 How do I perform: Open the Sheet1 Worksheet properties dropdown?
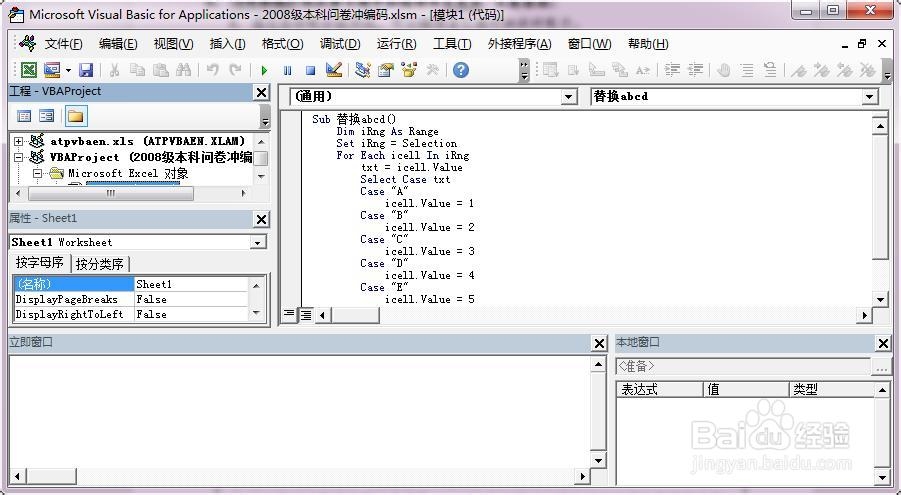(x=257, y=243)
